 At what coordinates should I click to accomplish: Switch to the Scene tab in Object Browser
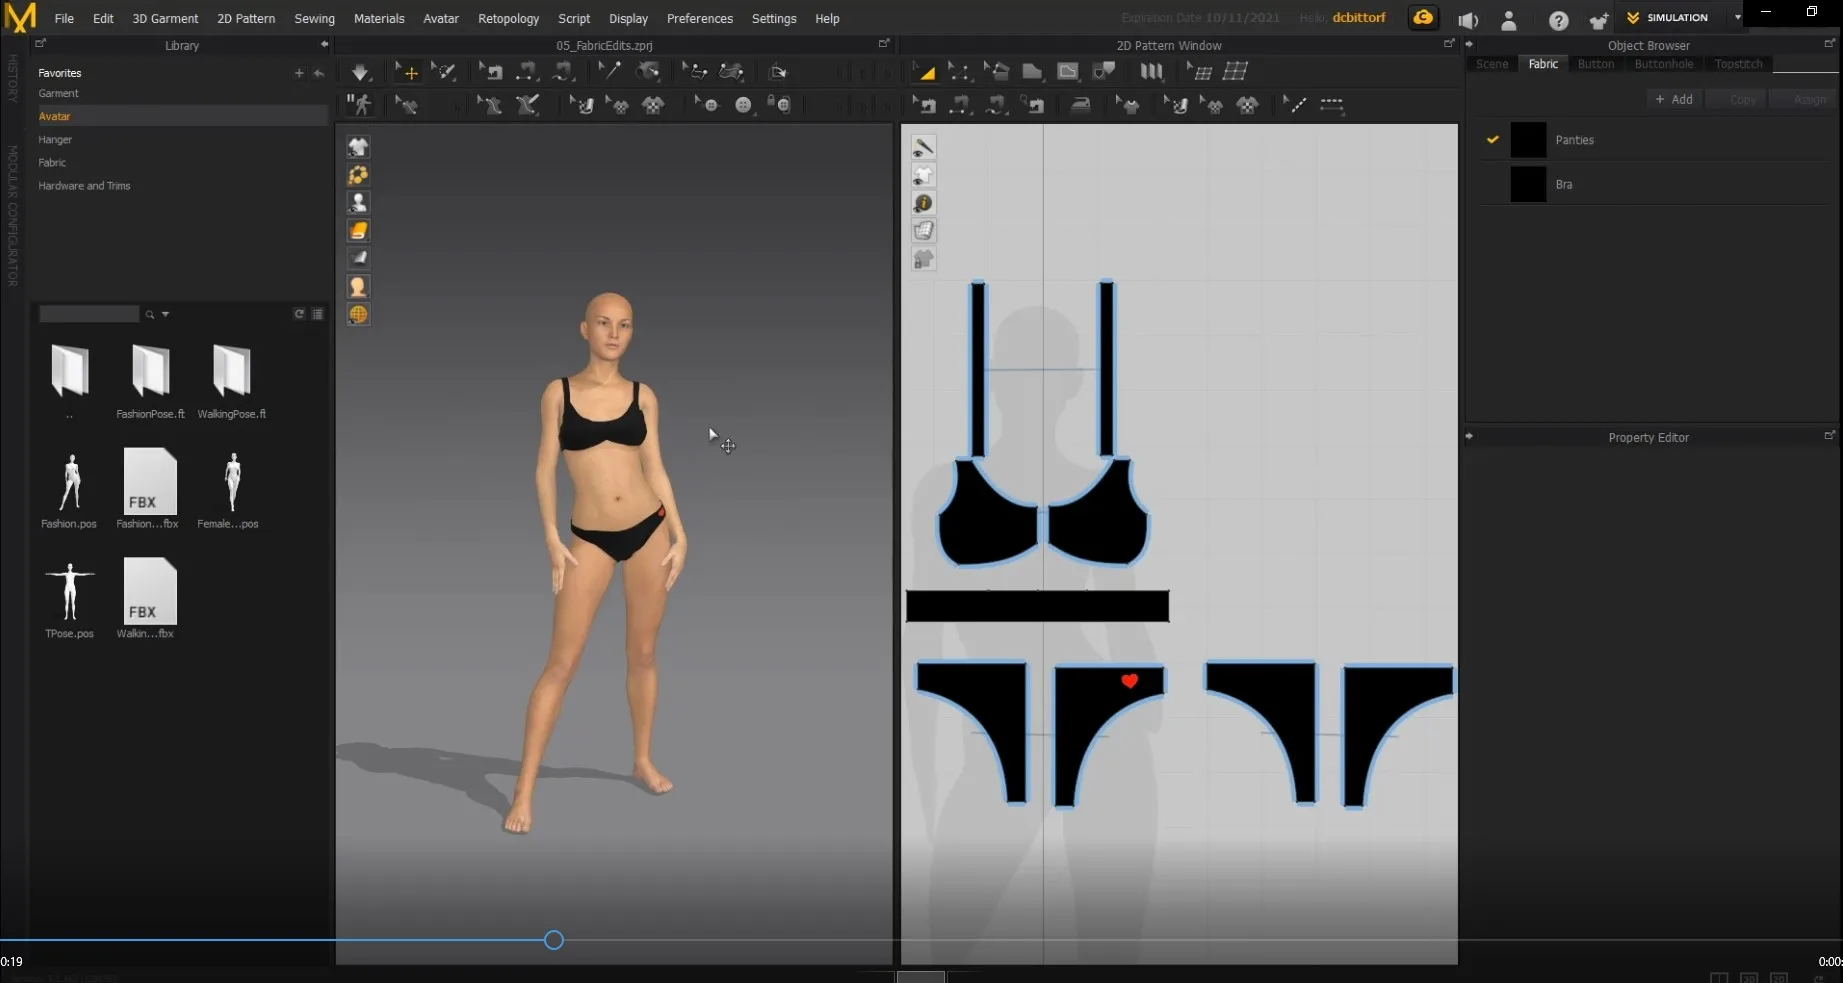pos(1492,63)
